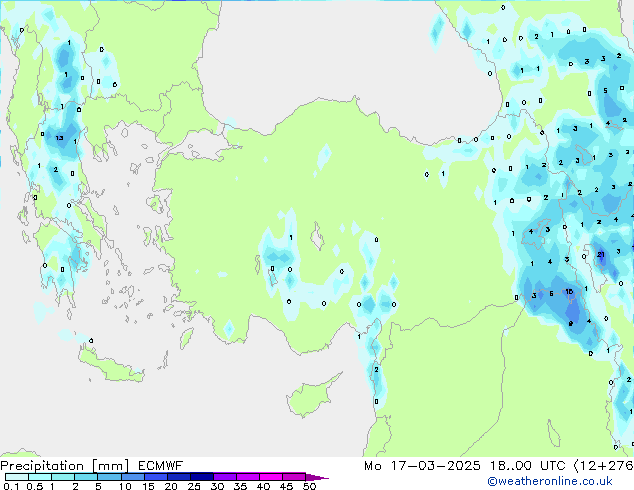634x490 pixels.
Task: Click the 15–20 mm blue legend swatch
Action: [x=155, y=477]
